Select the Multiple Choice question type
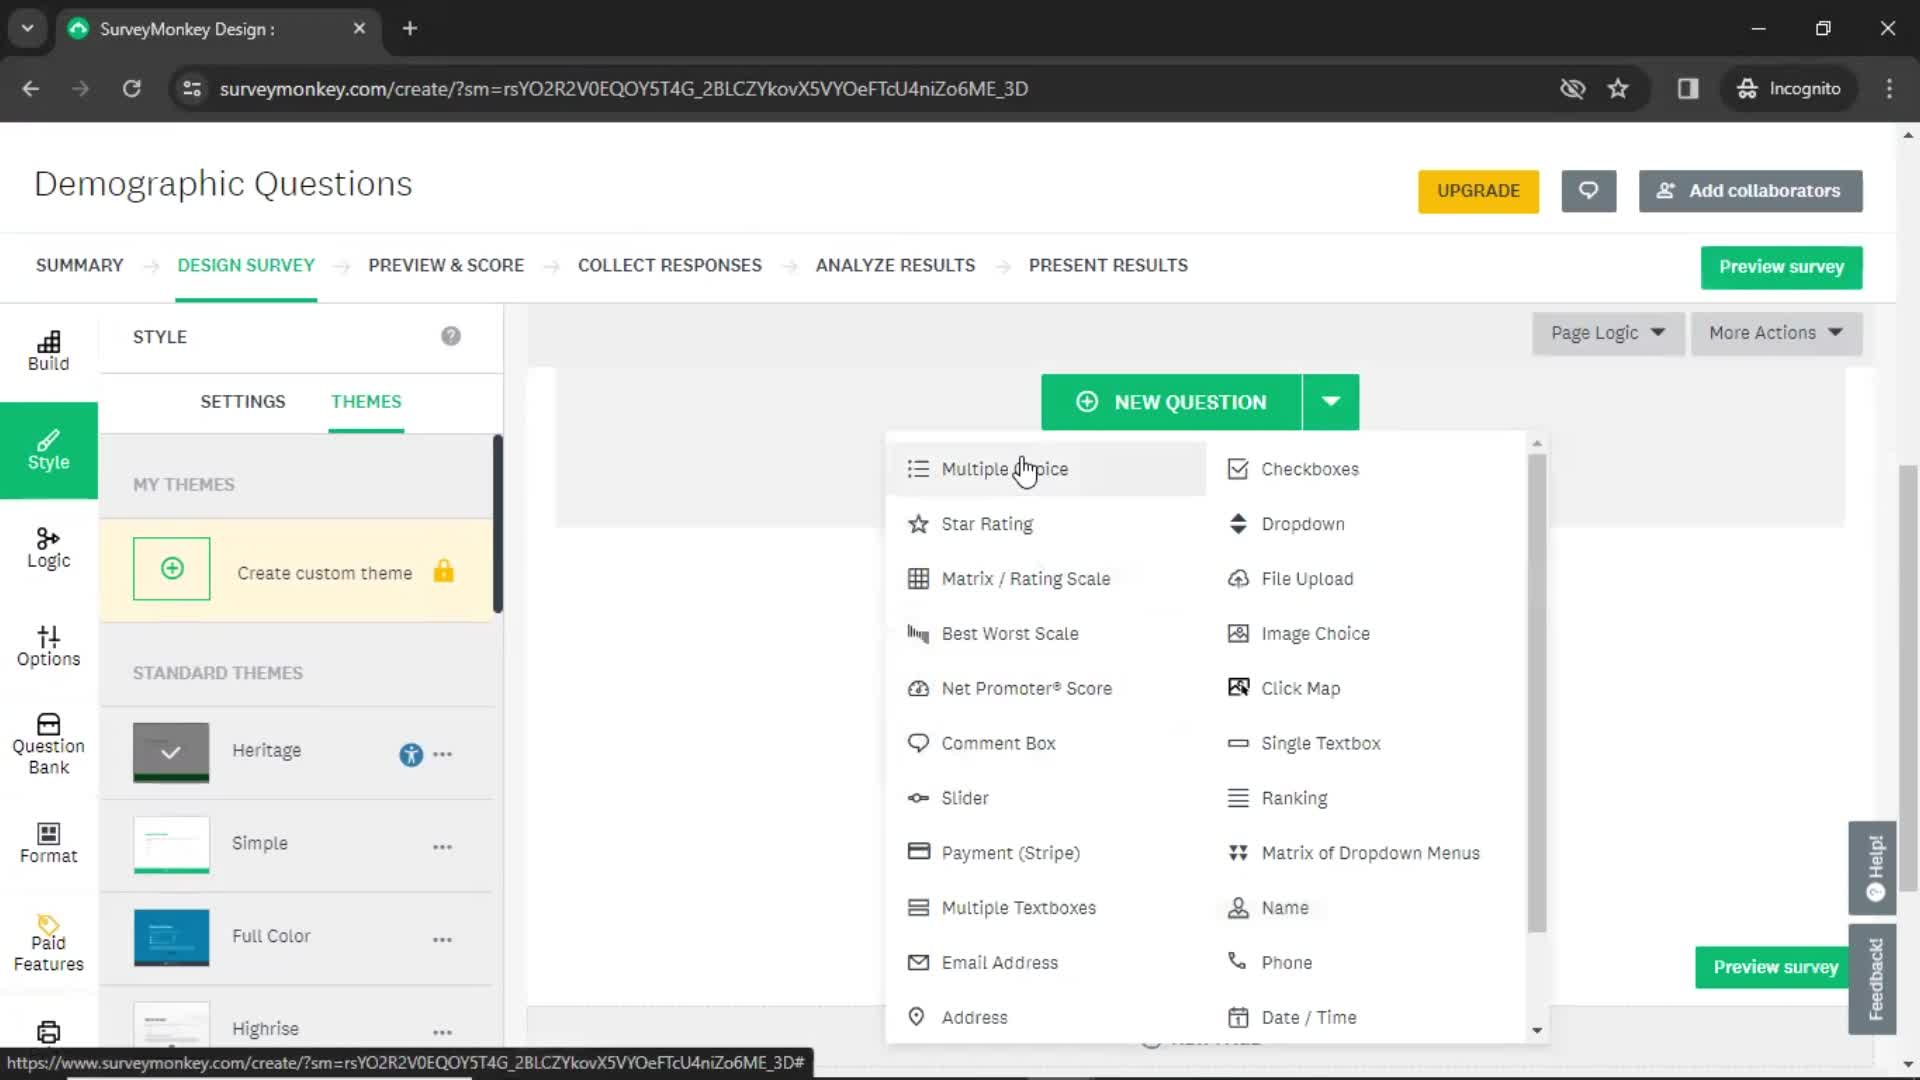This screenshot has height=1080, width=1920. pos(1005,468)
